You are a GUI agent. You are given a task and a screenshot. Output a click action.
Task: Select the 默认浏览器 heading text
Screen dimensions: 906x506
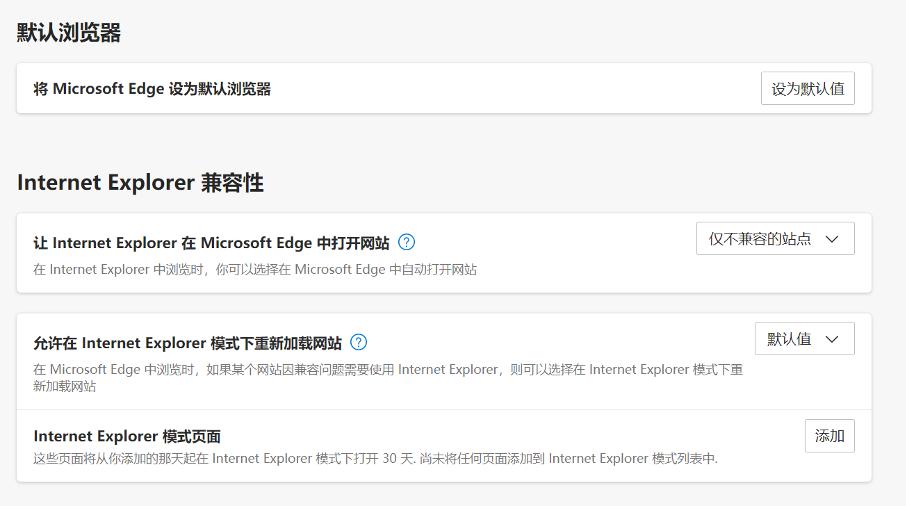[69, 32]
